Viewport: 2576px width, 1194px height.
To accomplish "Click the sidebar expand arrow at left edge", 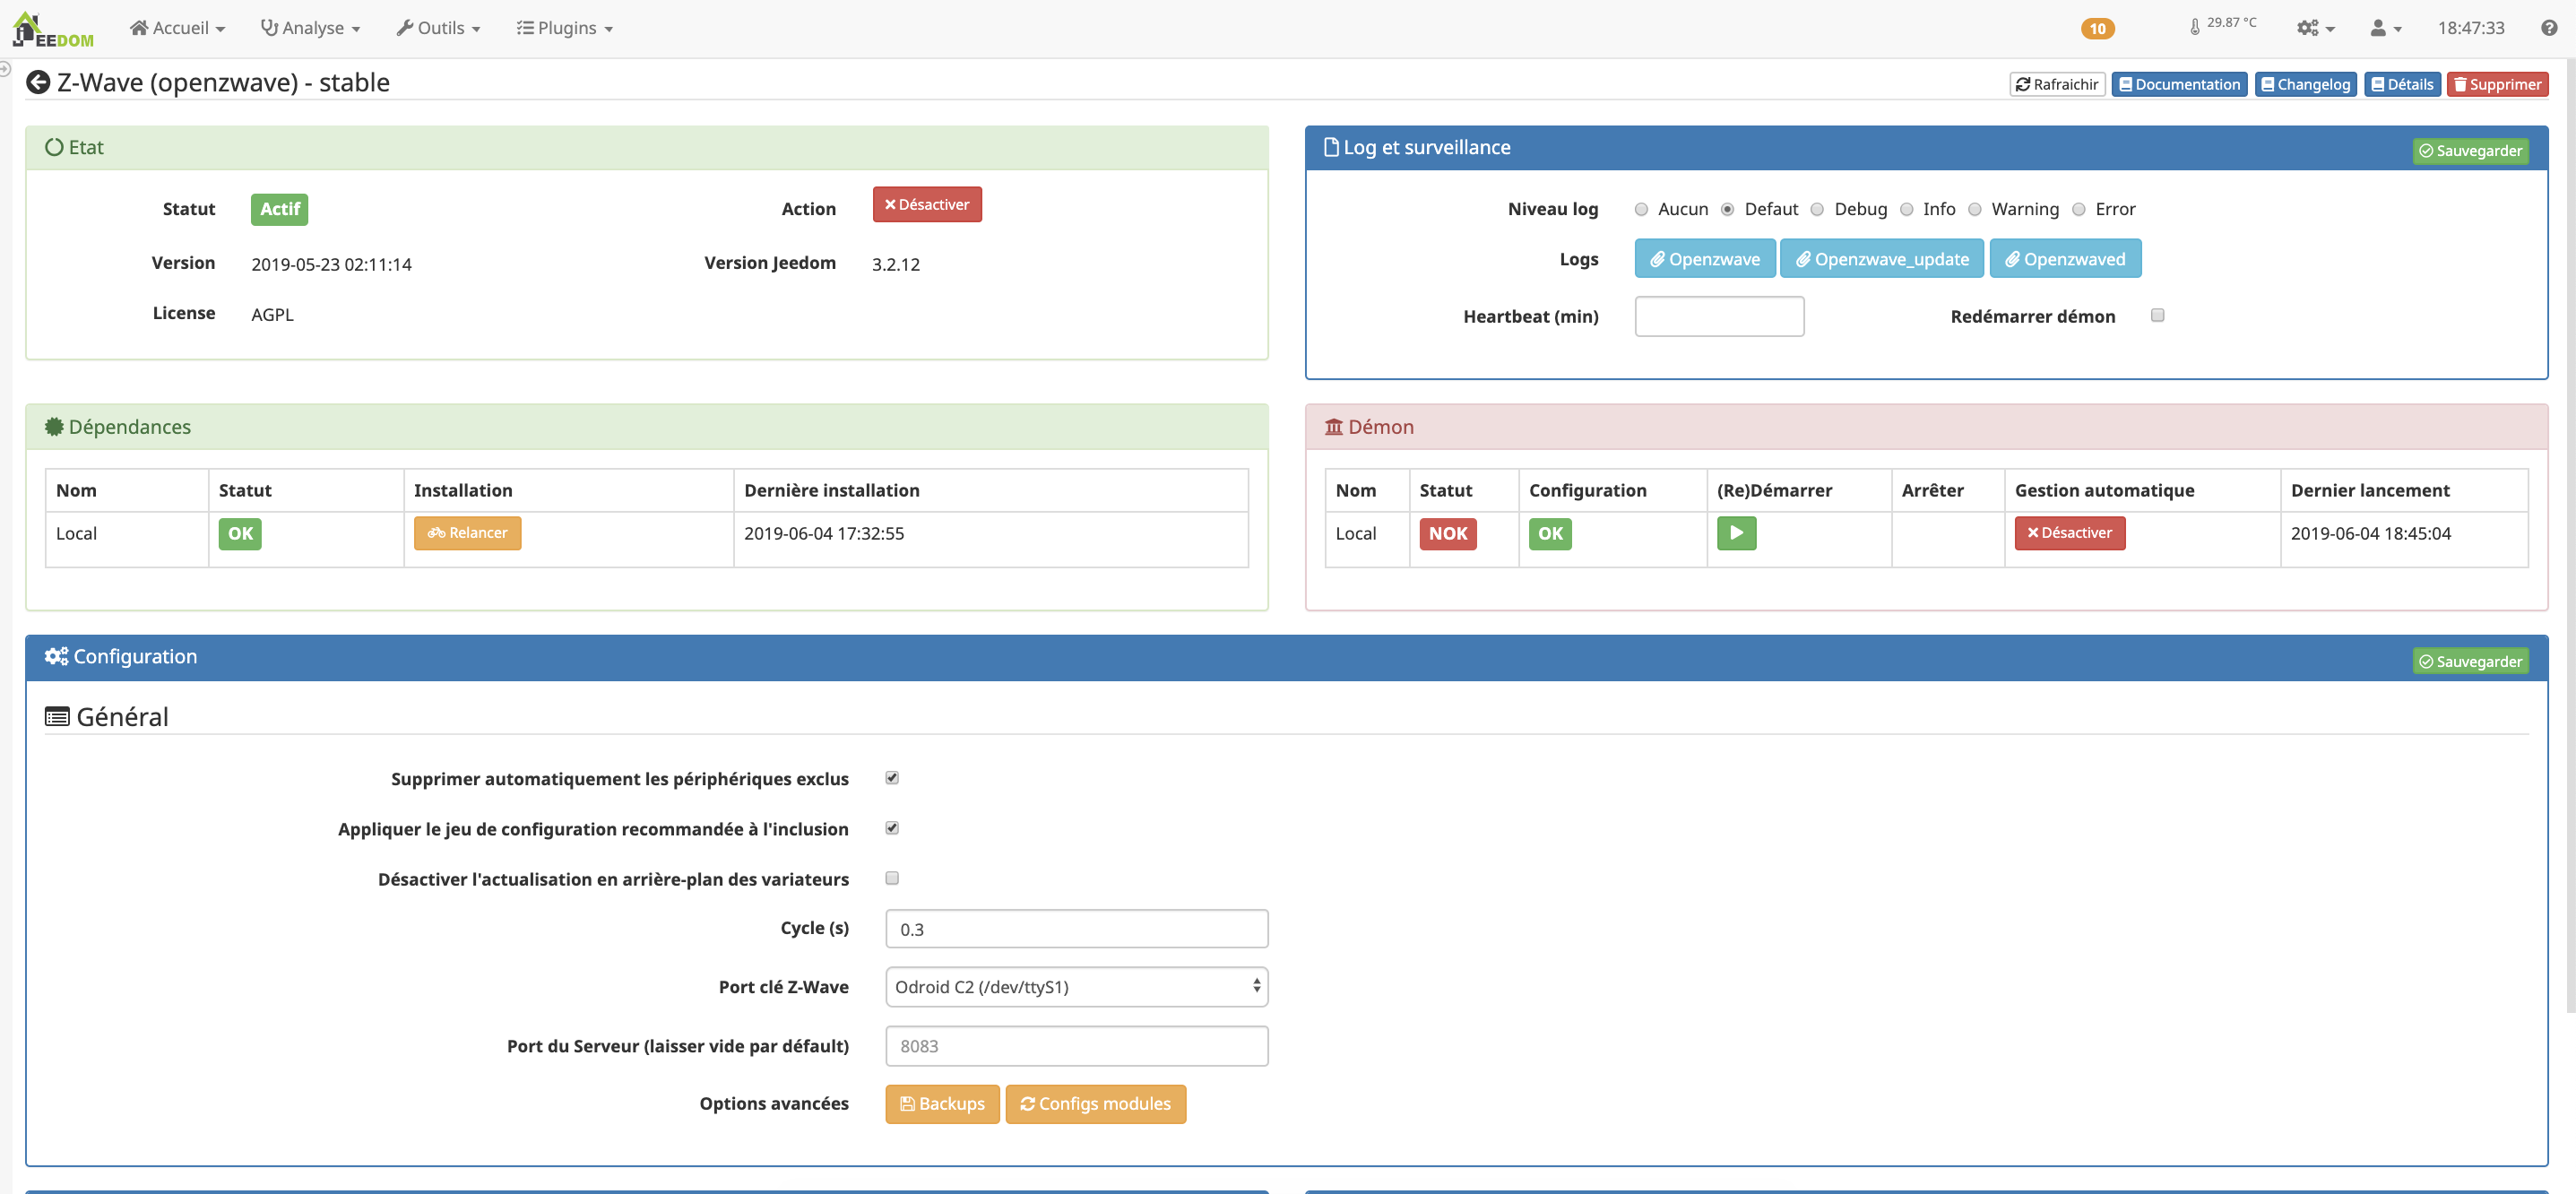I will (x=5, y=69).
